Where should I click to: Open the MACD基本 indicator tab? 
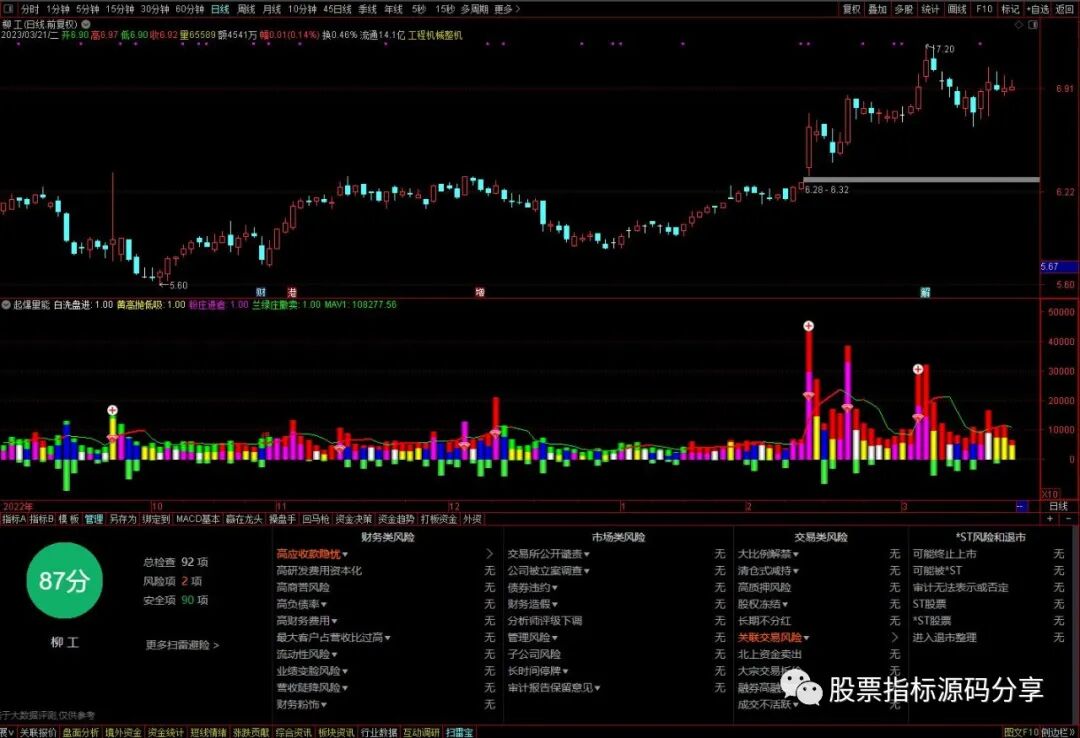point(198,519)
